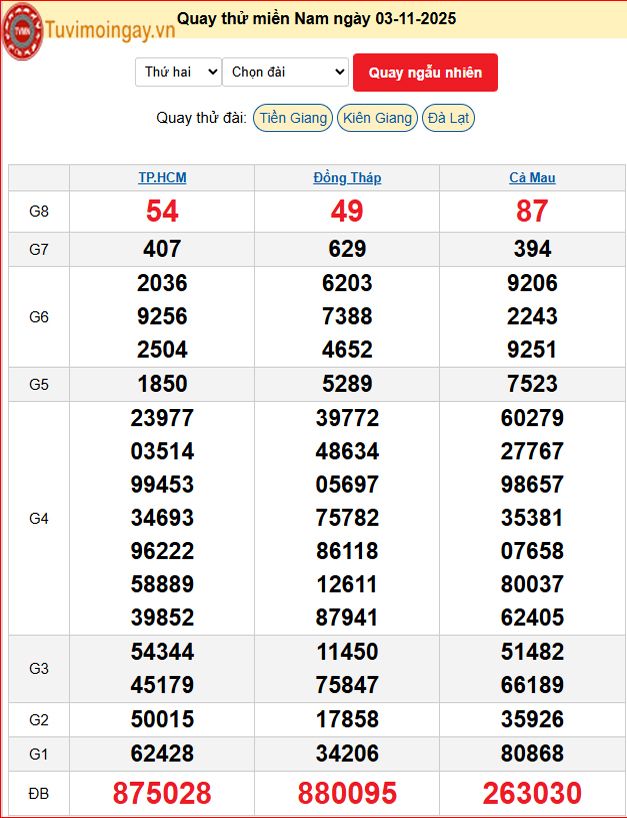The image size is (627, 818).
Task: Click Đồng Tháp G8 result 49
Action: point(347,211)
